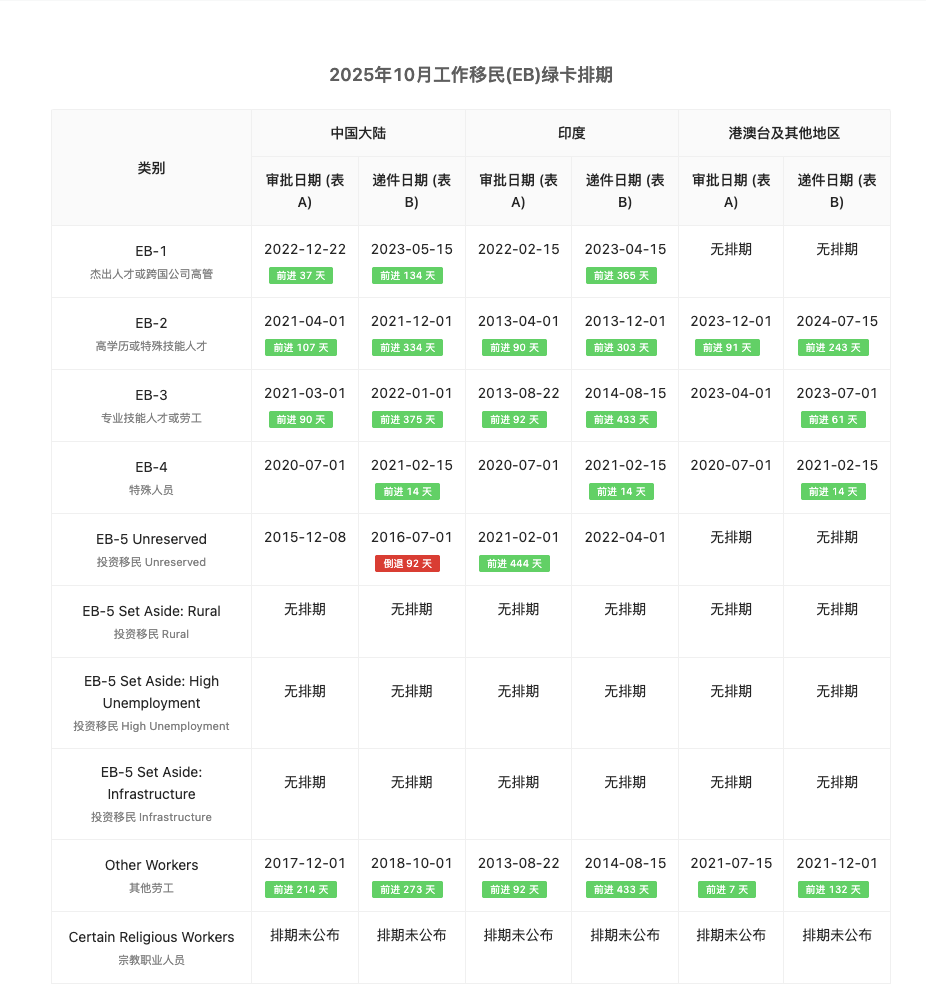Image resolution: width=926 pixels, height=1006 pixels.
Task: Click the red "倒退 92 天" badge
Action: point(407,563)
